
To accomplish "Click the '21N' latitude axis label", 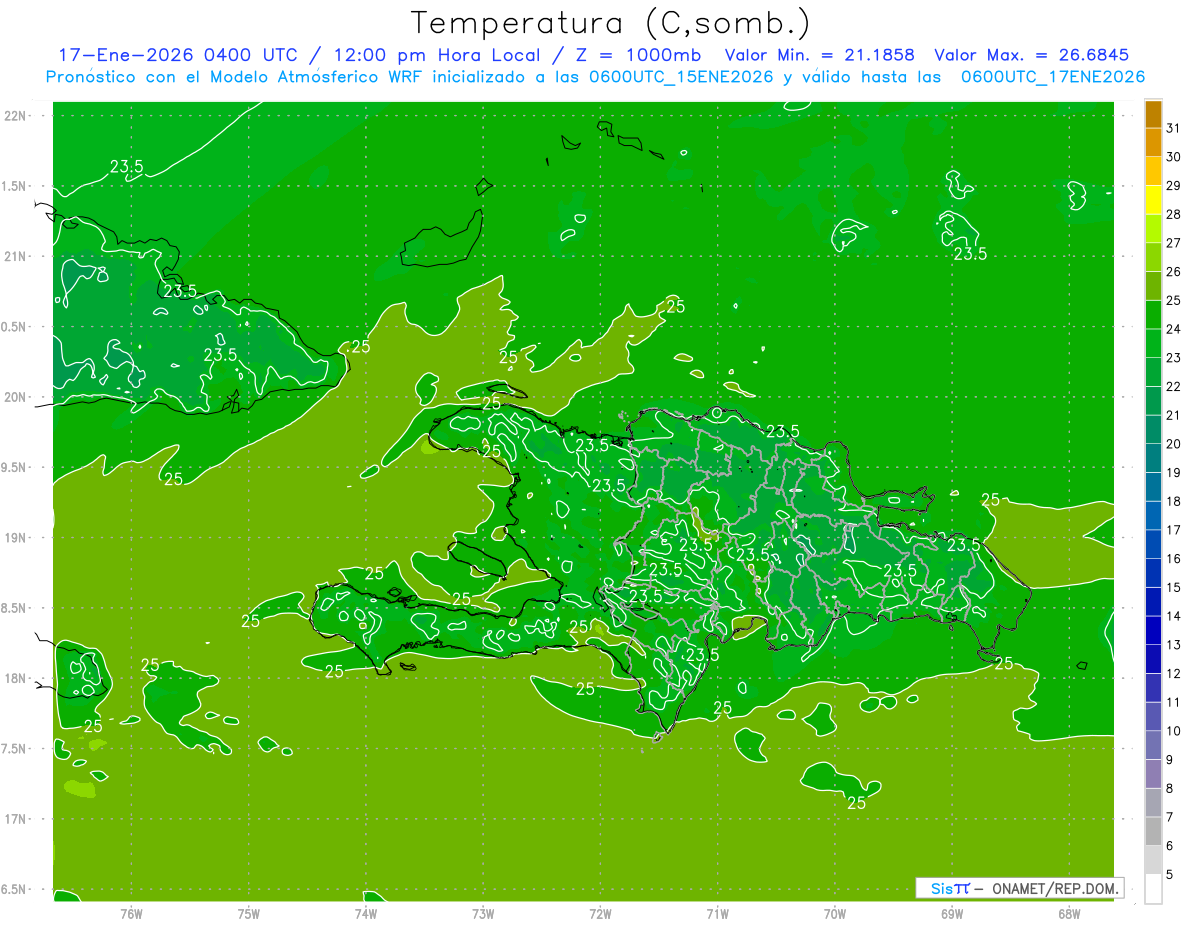I will click(x=14, y=256).
